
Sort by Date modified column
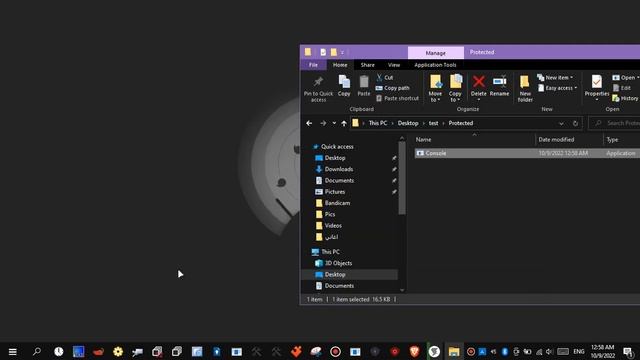pyautogui.click(x=556, y=140)
